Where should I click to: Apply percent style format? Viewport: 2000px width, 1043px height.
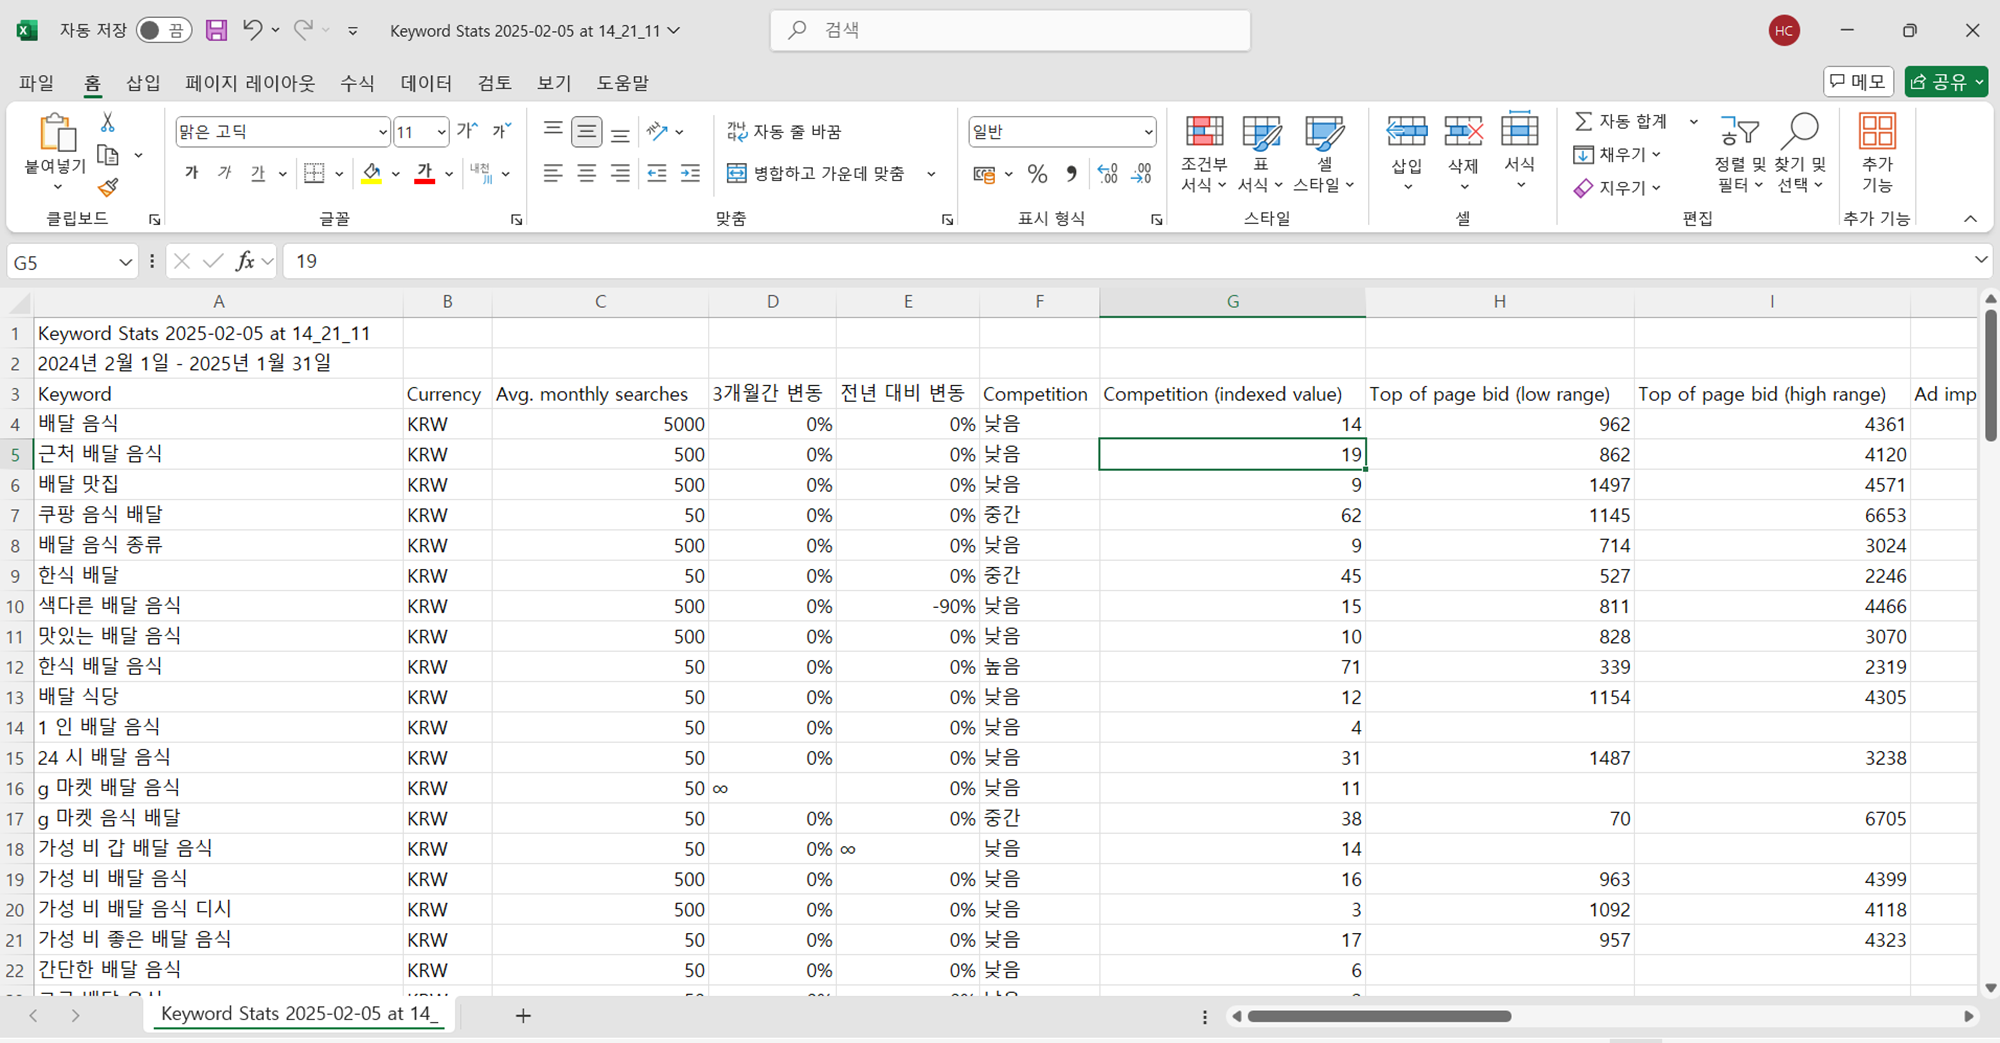(1037, 174)
